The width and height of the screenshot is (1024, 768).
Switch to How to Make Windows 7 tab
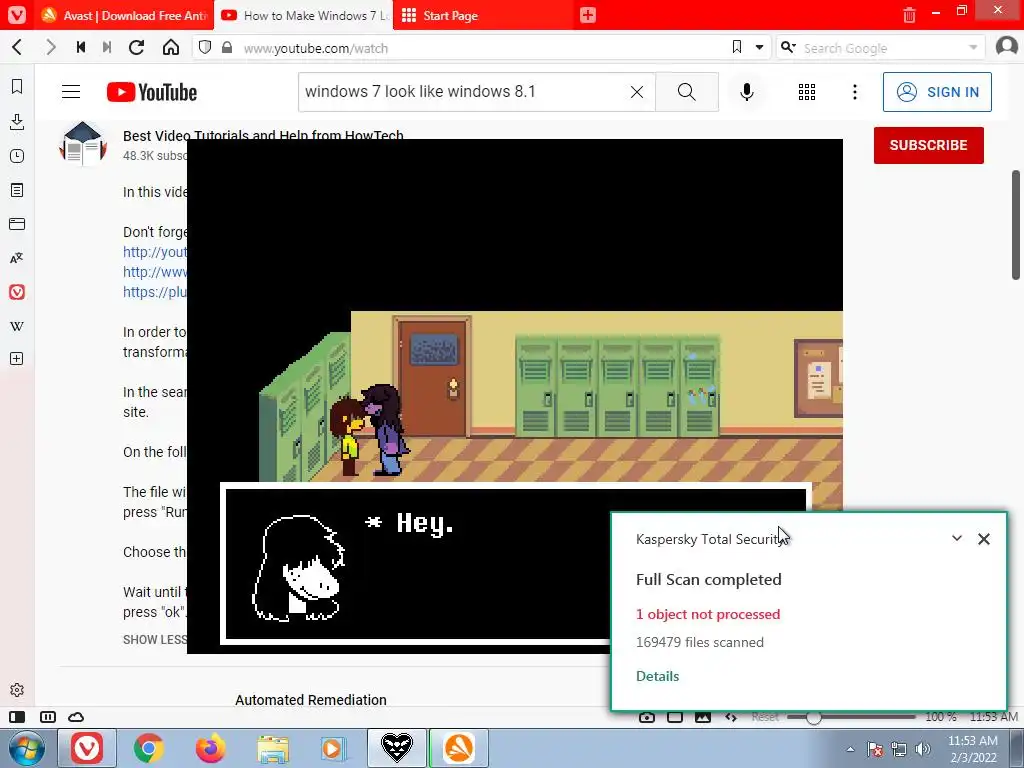tap(303, 16)
